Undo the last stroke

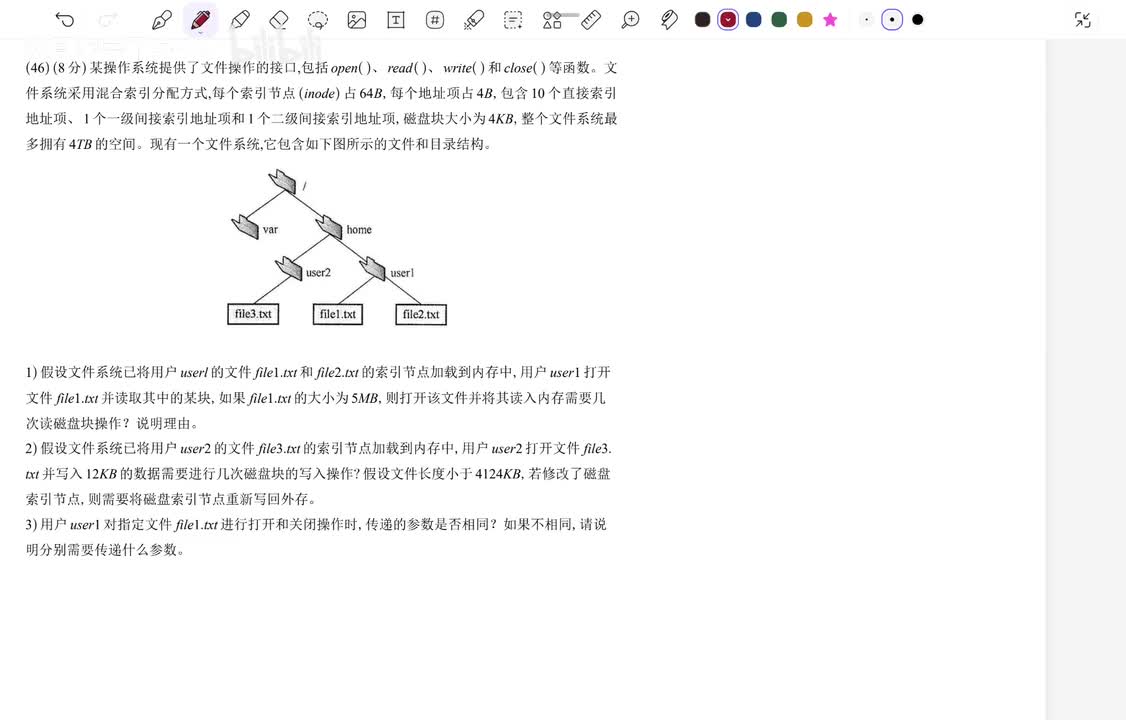[x=65, y=20]
